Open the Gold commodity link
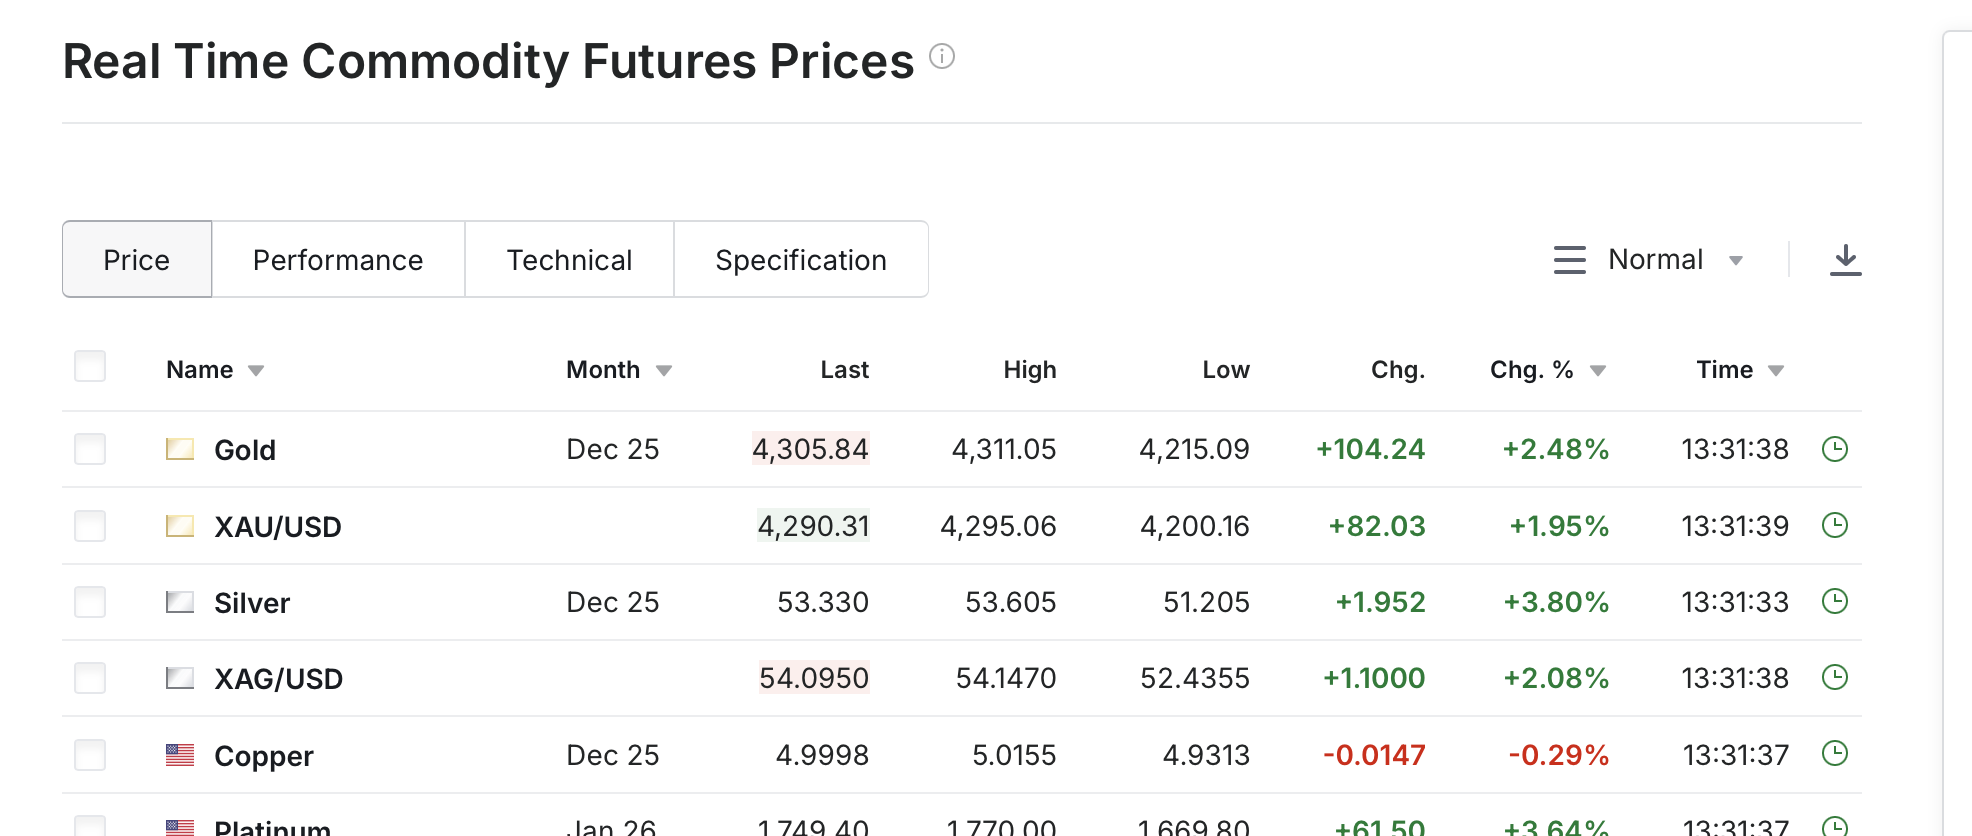 point(245,450)
